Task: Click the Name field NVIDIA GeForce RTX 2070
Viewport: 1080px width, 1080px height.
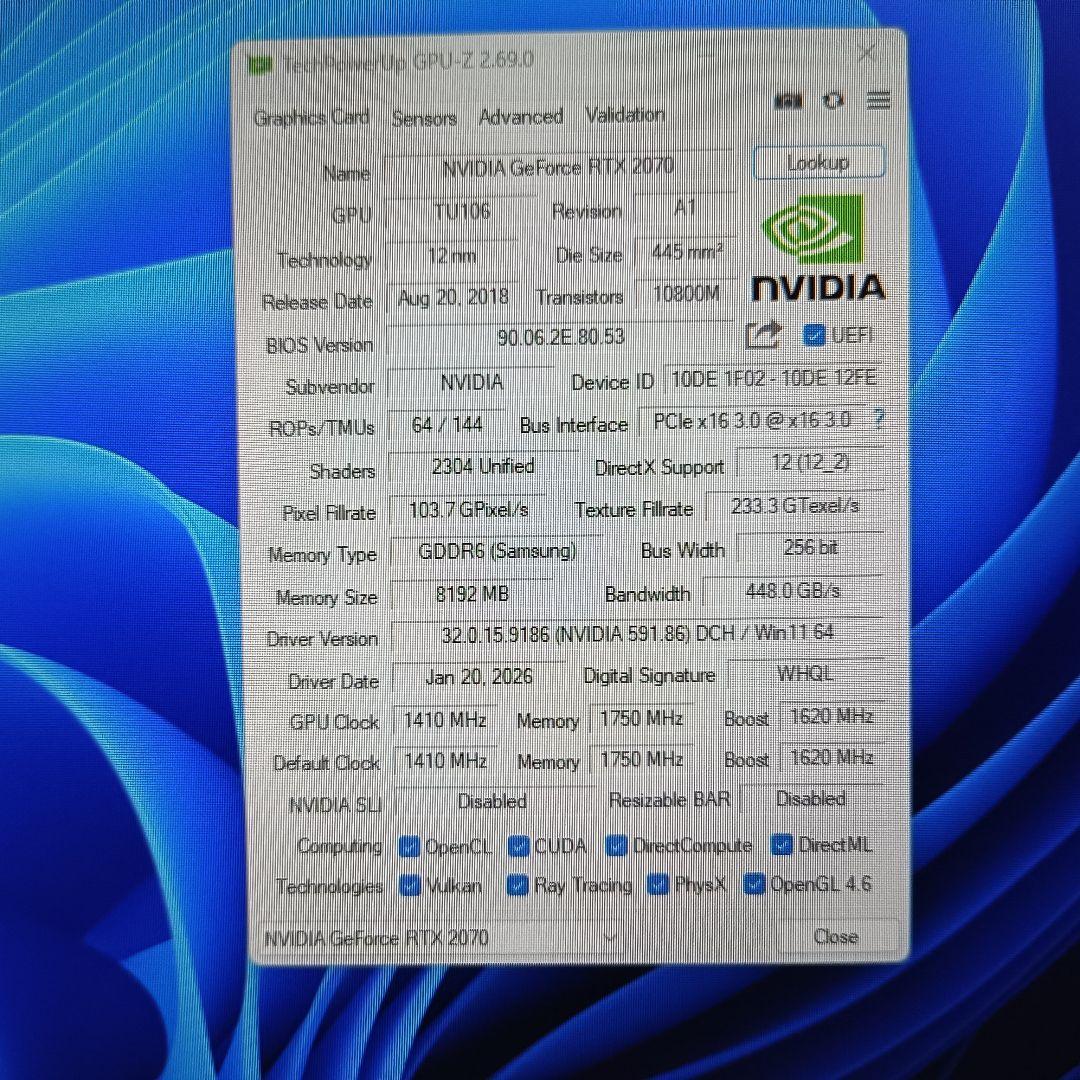Action: [x=558, y=167]
